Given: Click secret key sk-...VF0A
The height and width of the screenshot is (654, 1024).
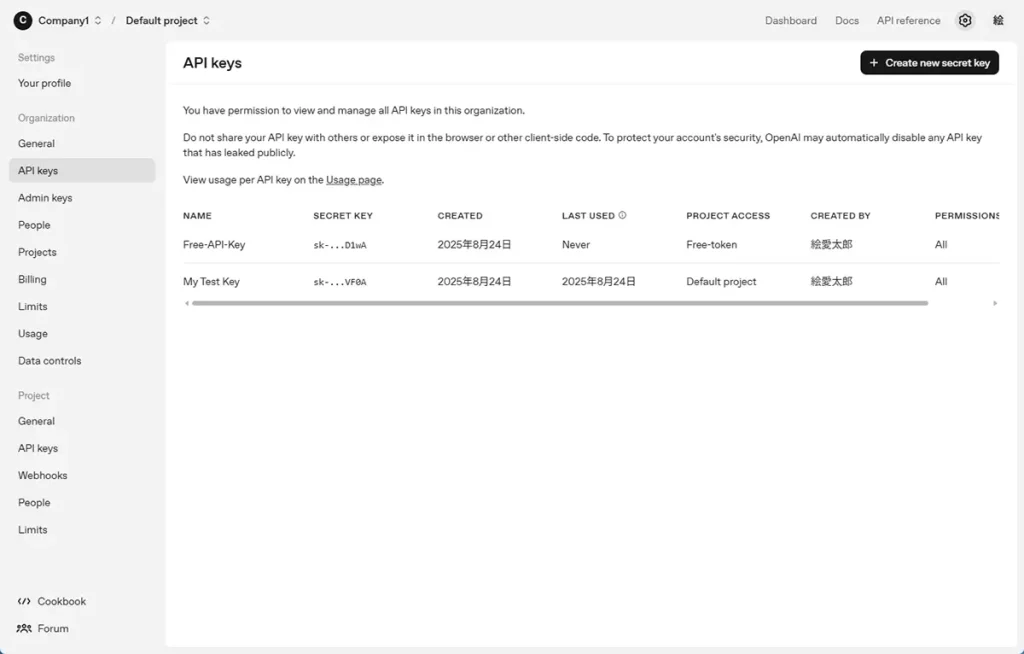Looking at the screenshot, I should click(x=340, y=282).
